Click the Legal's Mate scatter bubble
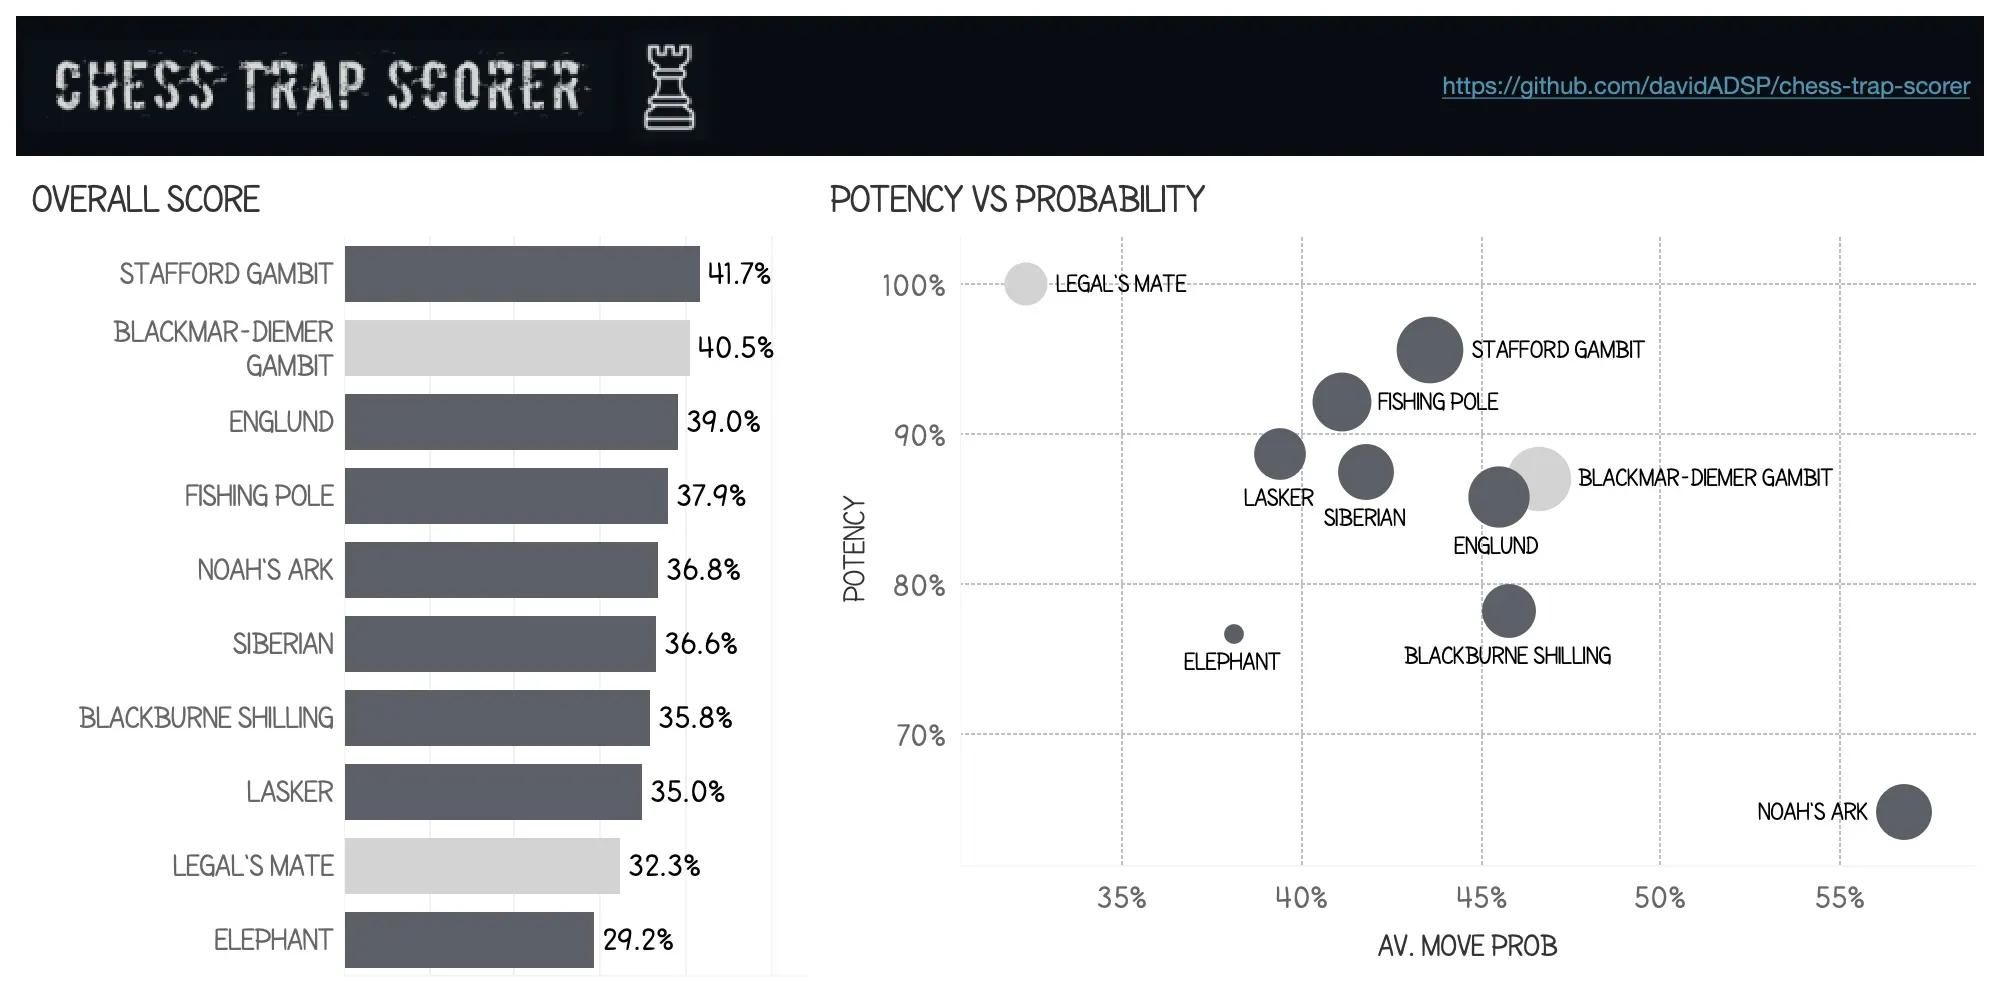This screenshot has height=1000, width=2000. [1025, 284]
